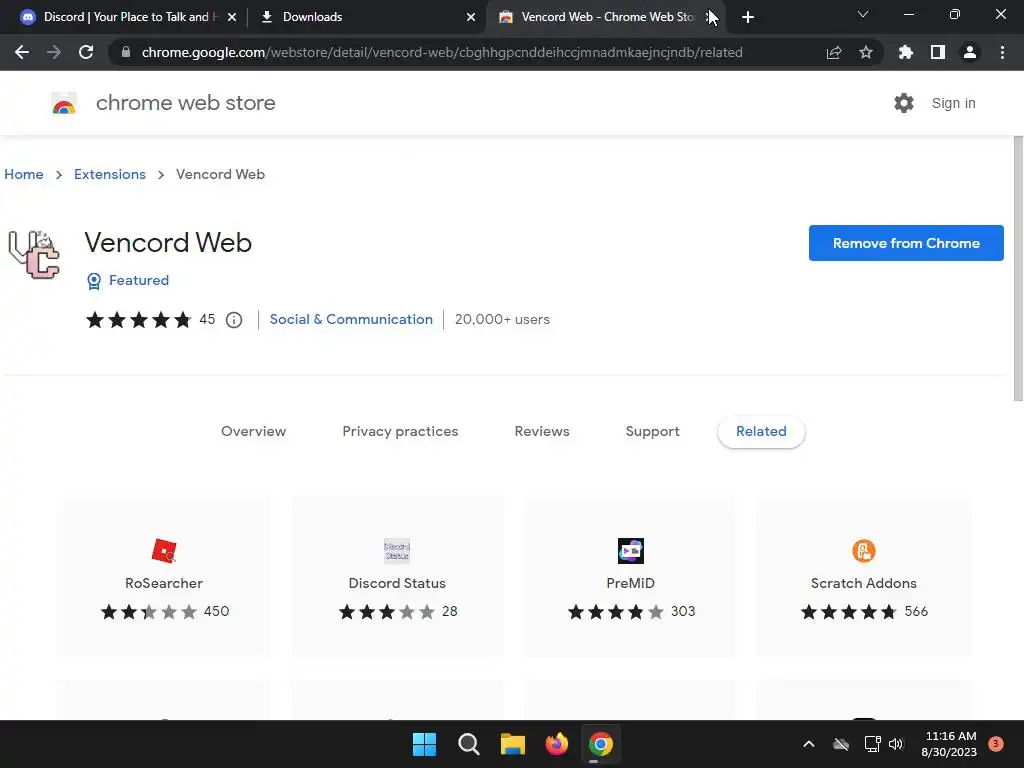
Task: Click the 20,000+ users text
Action: [502, 319]
